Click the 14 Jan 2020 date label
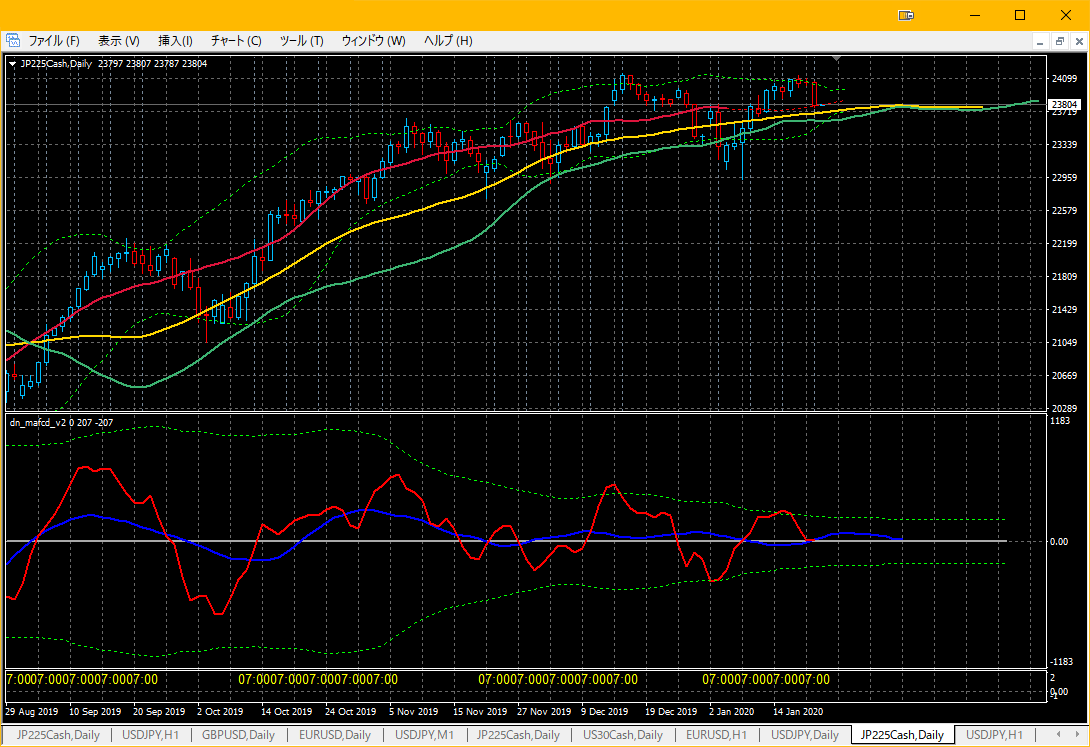This screenshot has width=1090, height=747. pyautogui.click(x=798, y=712)
